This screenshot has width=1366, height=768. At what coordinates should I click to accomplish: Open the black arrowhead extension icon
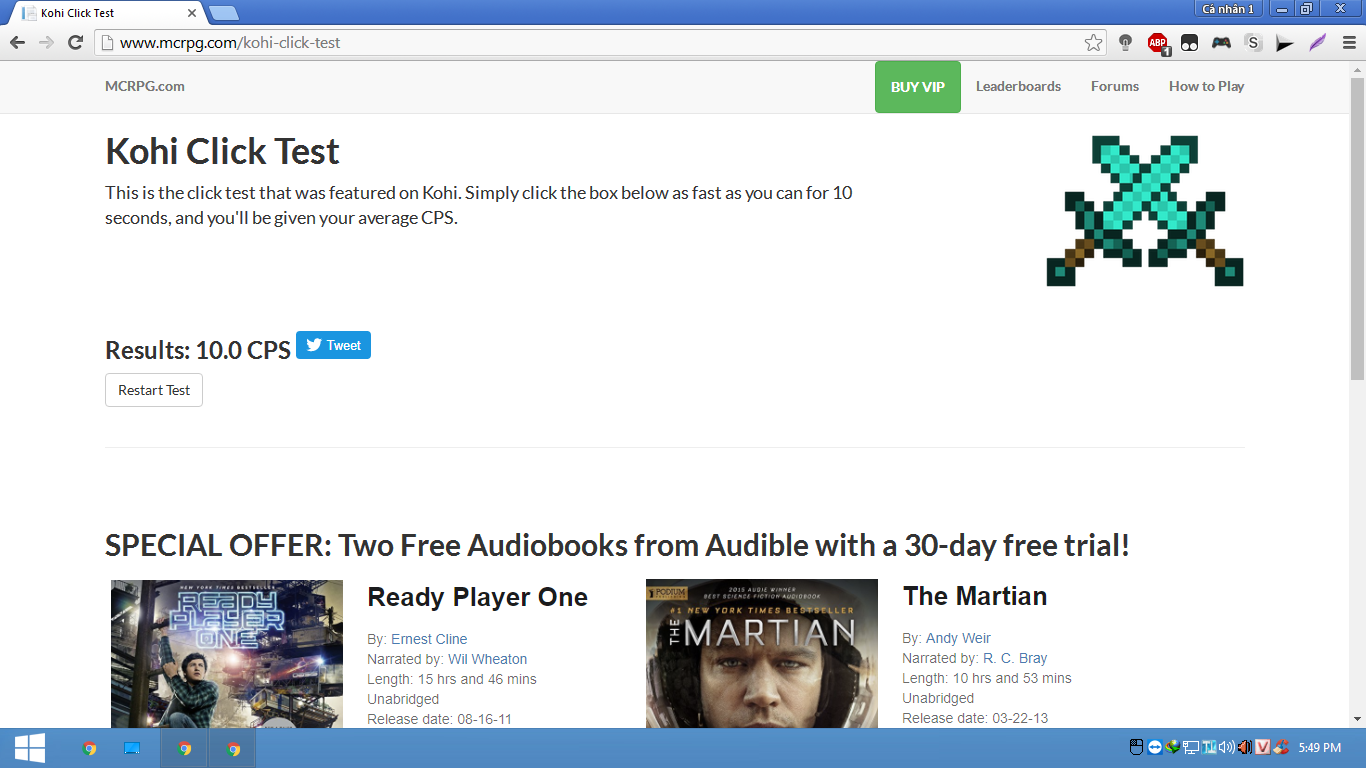coord(1285,43)
